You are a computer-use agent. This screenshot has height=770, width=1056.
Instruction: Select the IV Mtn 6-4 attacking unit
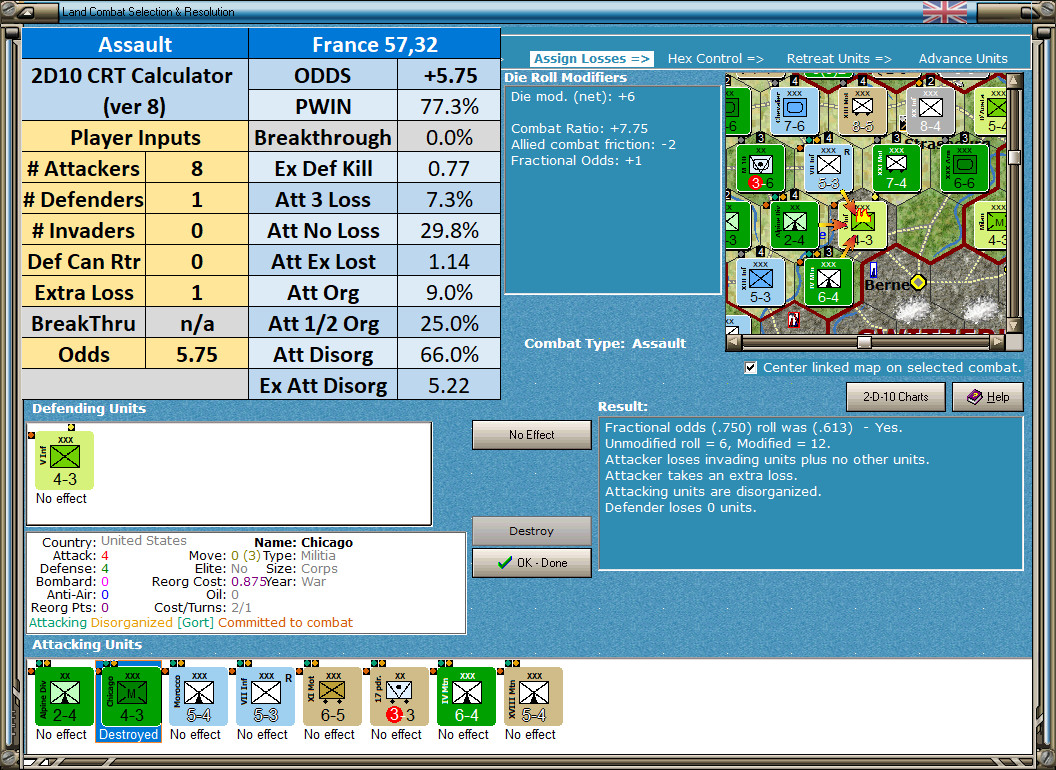pyautogui.click(x=467, y=697)
